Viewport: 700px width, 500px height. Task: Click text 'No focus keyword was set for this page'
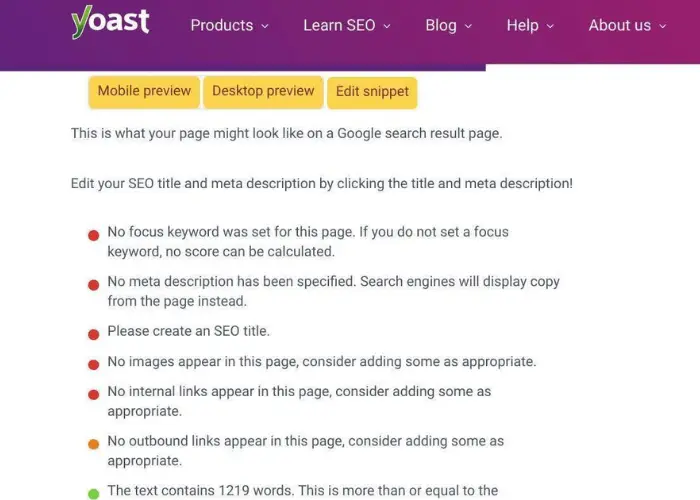tap(231, 232)
